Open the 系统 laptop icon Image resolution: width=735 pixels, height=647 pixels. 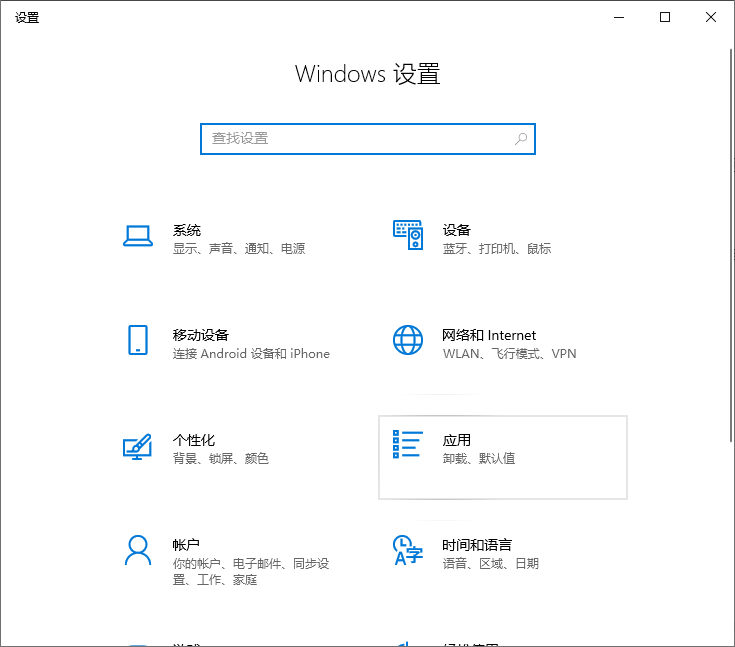click(x=138, y=236)
